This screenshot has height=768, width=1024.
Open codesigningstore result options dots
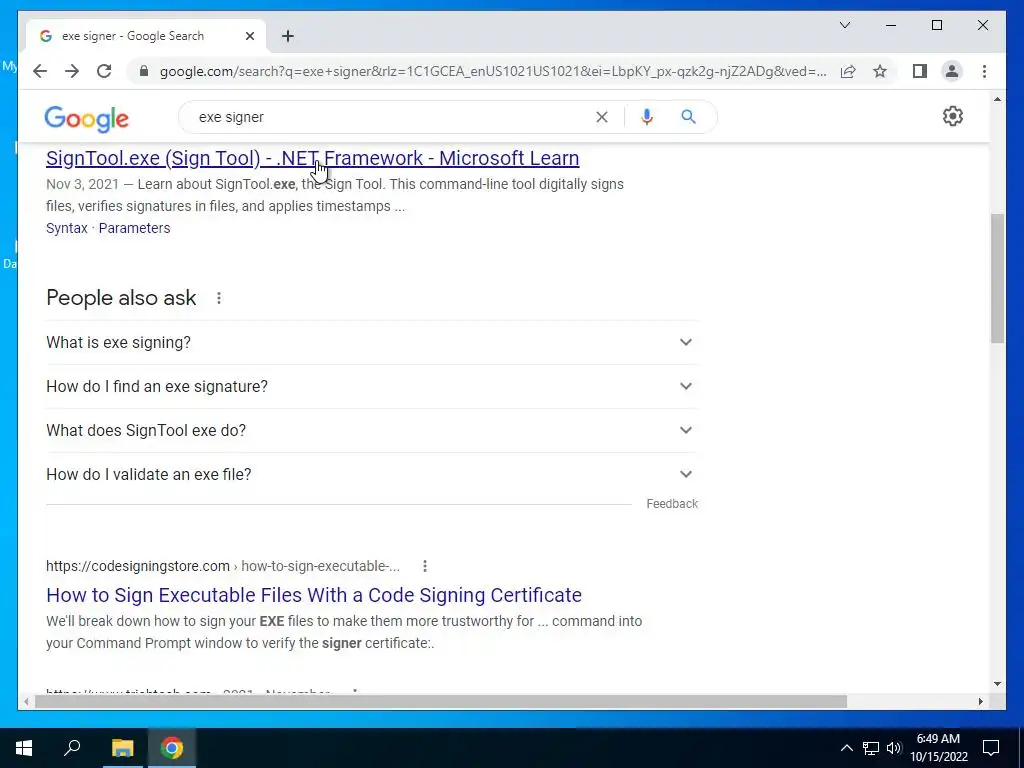pyautogui.click(x=424, y=566)
